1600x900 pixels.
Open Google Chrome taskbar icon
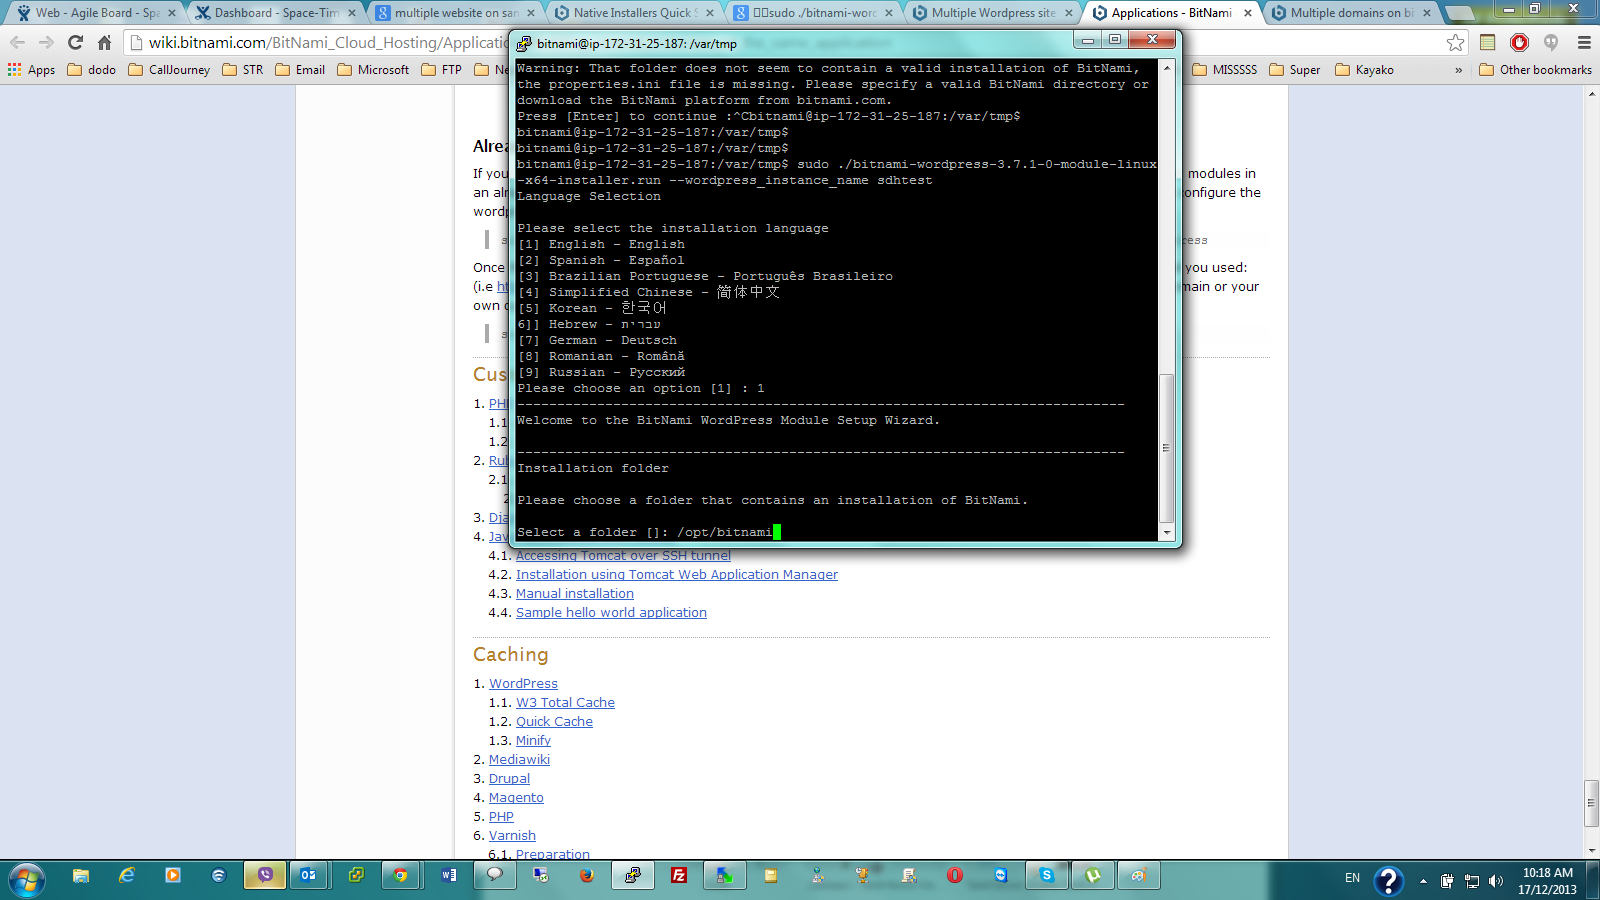click(401, 876)
